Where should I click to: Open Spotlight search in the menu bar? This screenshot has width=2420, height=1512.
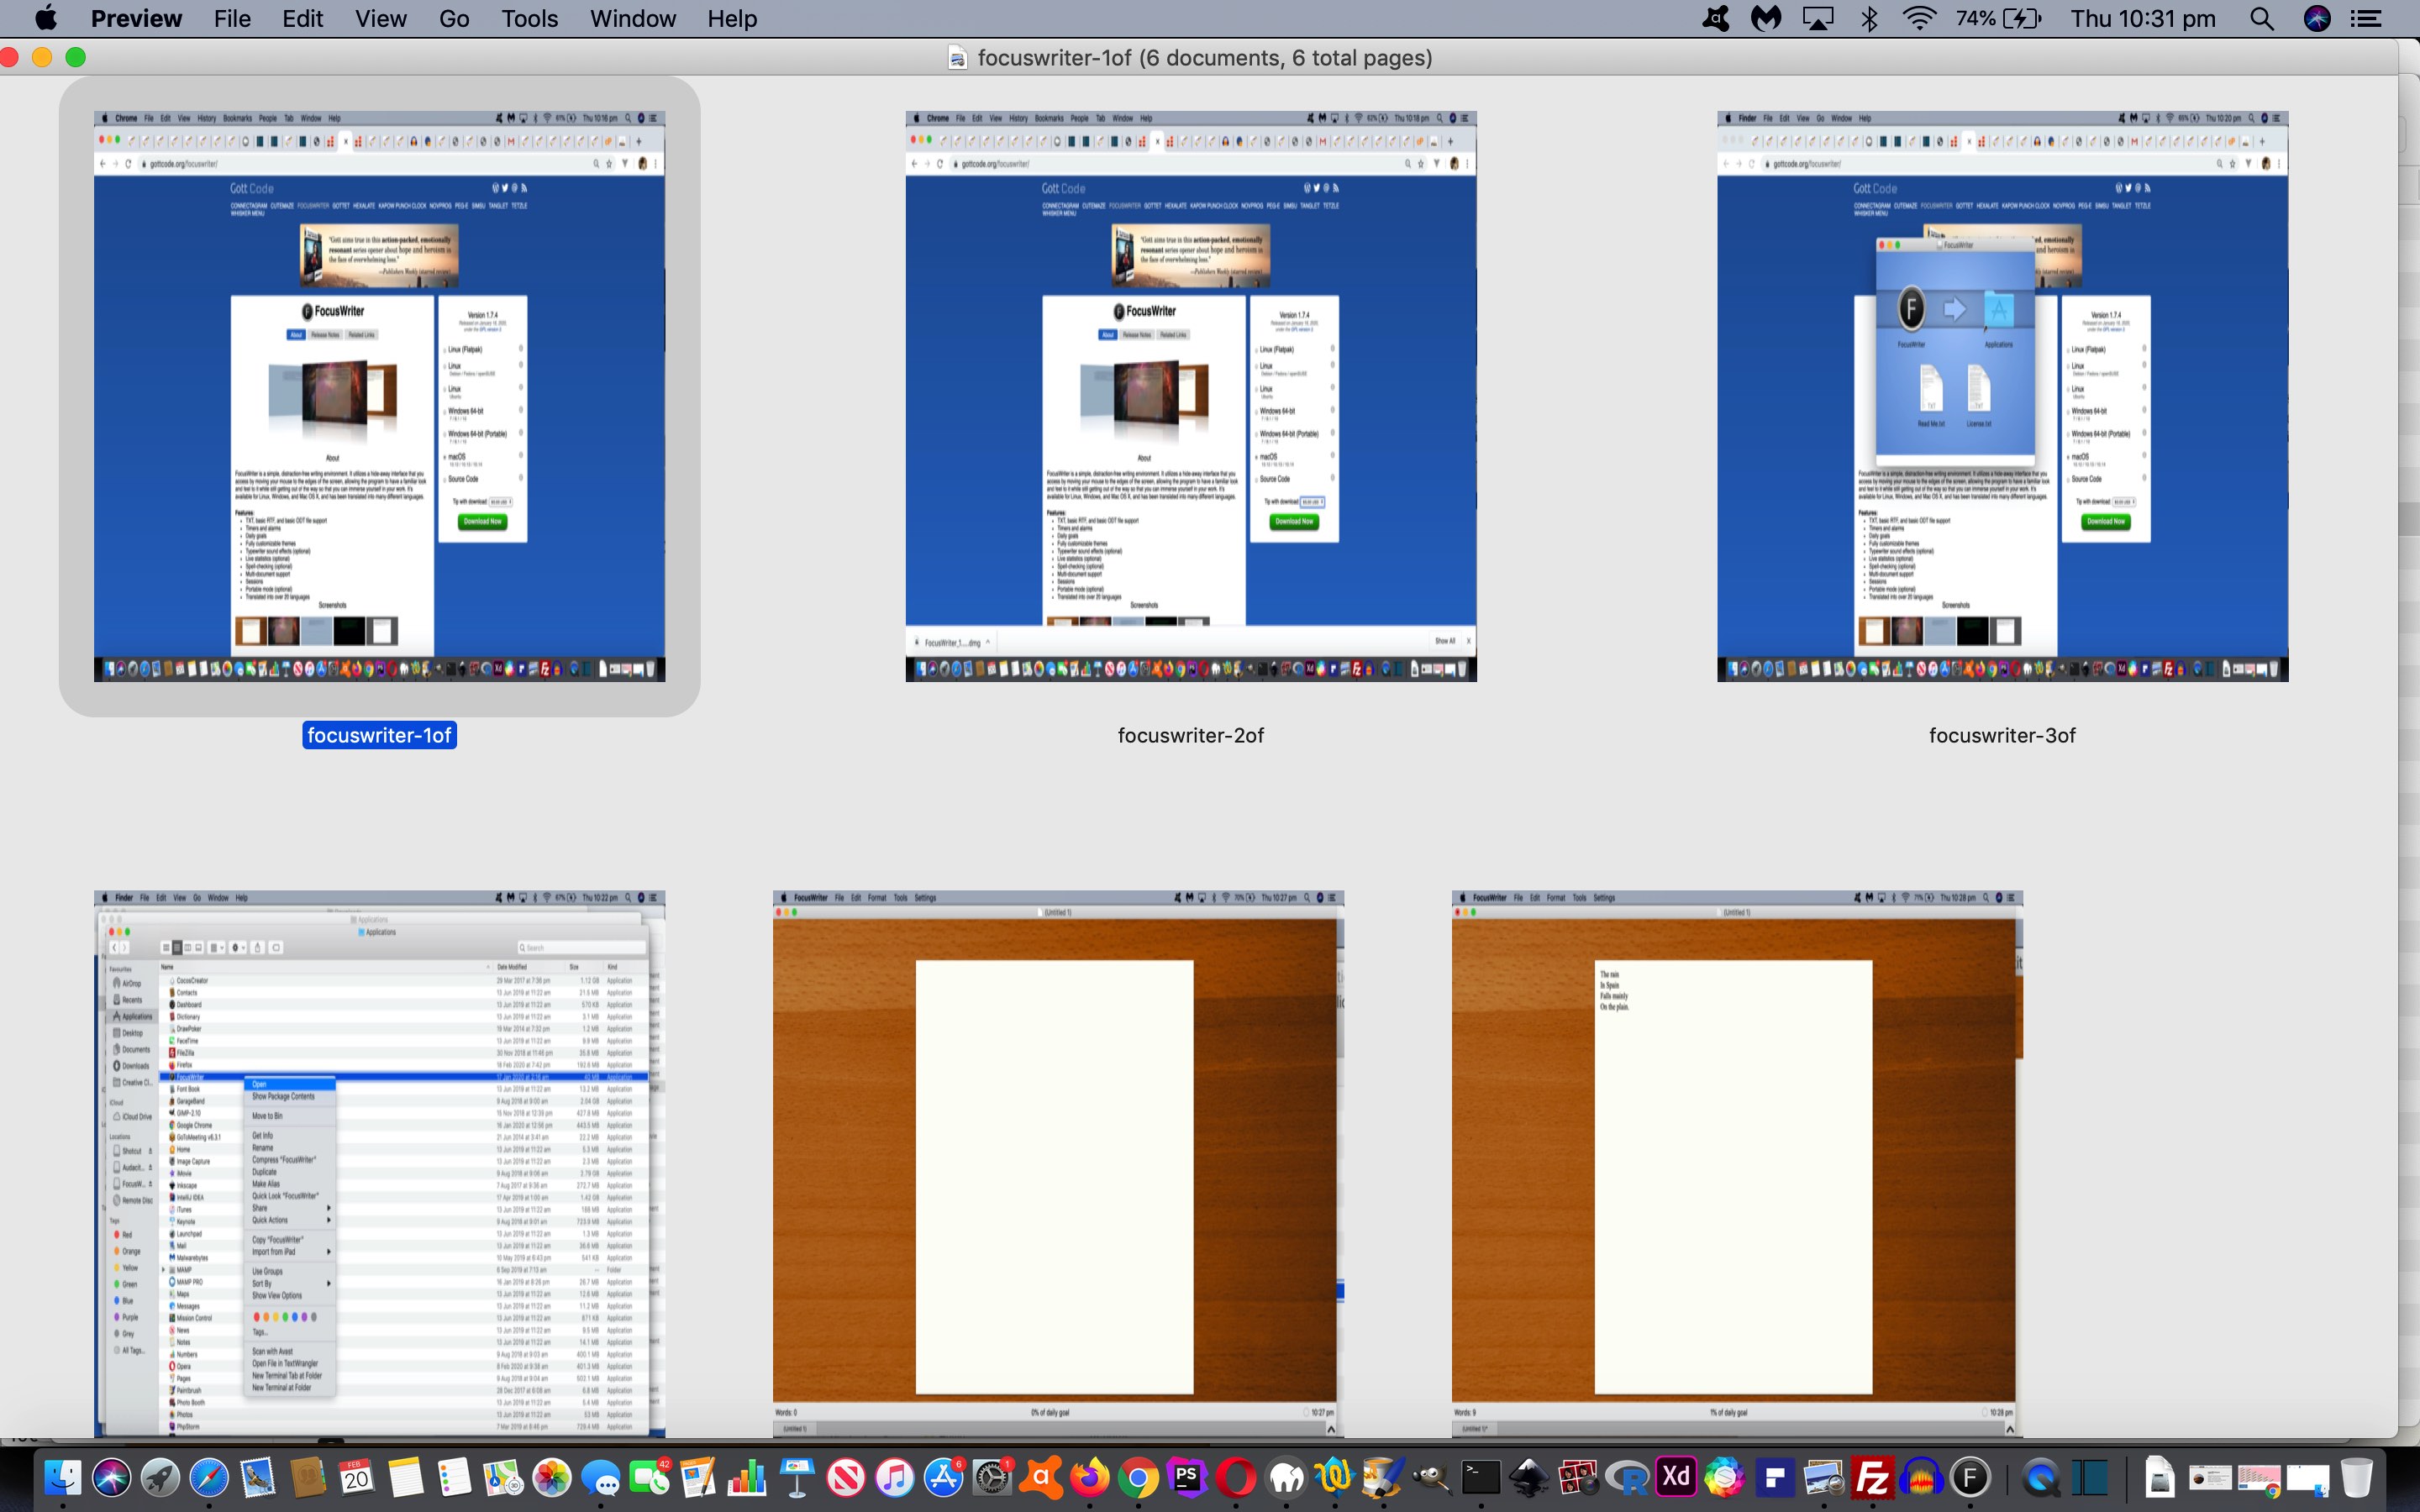2262,18
